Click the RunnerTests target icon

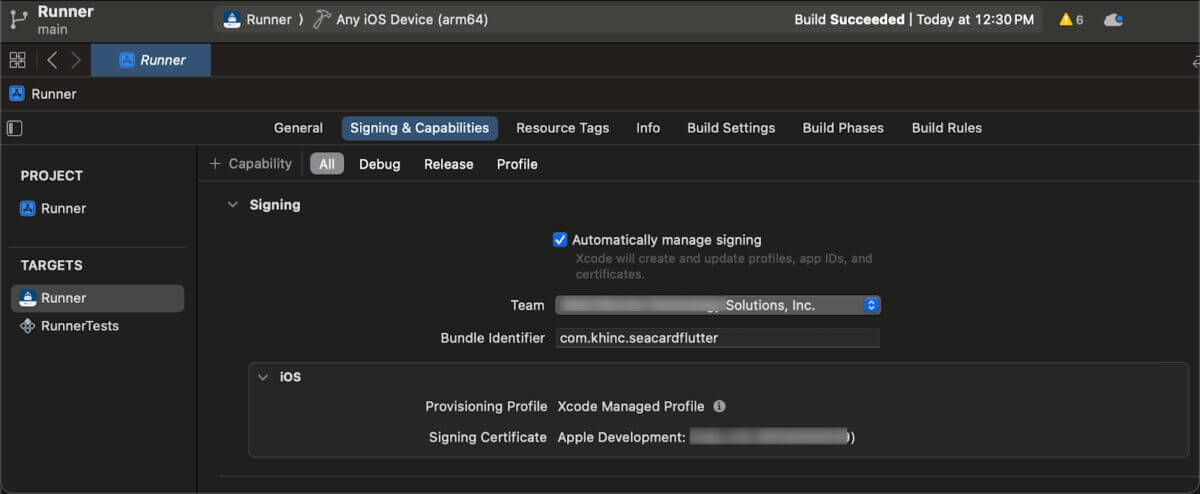point(28,326)
